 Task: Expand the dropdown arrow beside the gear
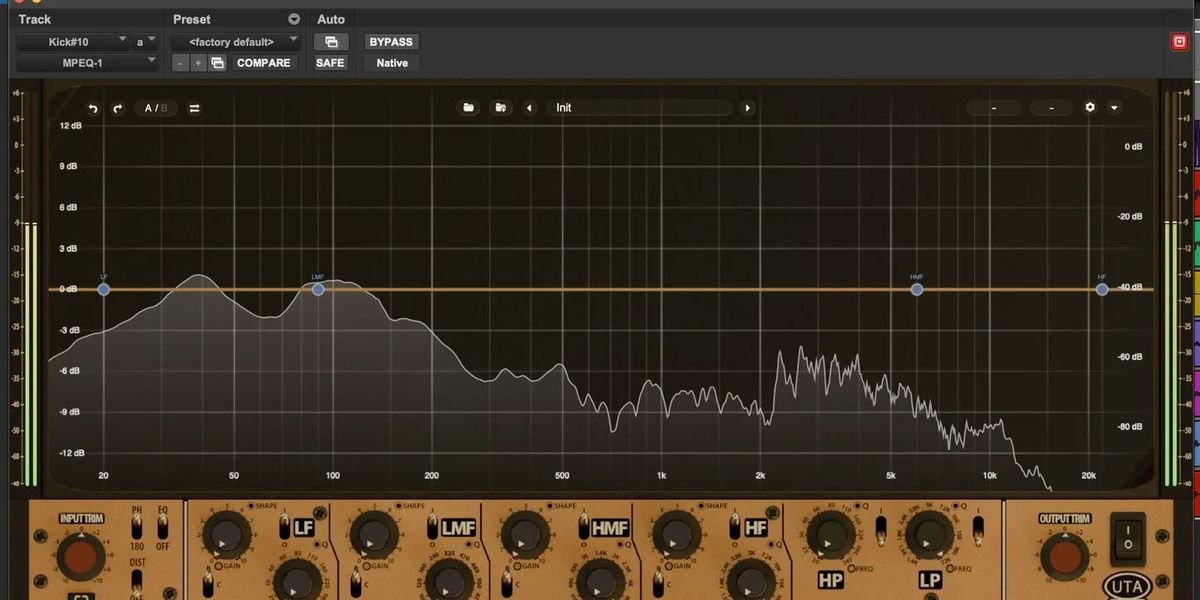(x=1114, y=108)
